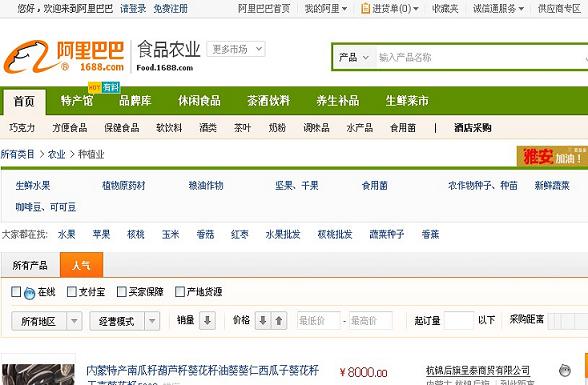The height and width of the screenshot is (385, 588).
Task: Sort by 销量 descending arrow
Action: tap(207, 321)
